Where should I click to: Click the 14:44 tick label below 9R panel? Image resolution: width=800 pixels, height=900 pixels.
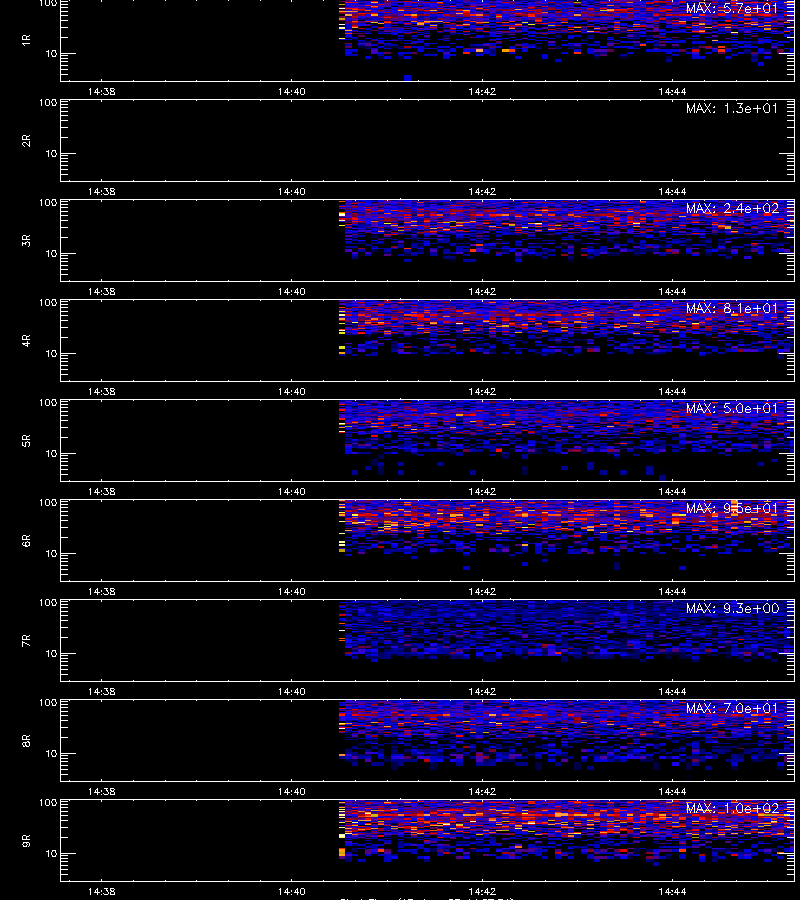(672, 892)
